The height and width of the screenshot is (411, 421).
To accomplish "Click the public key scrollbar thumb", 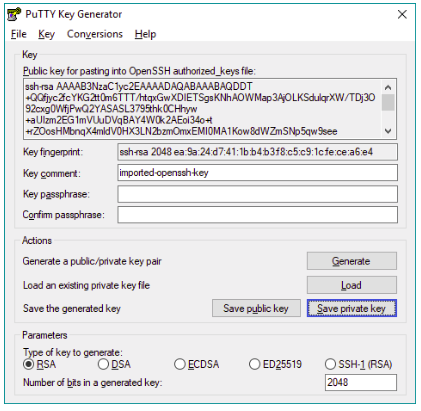I will point(388,102).
